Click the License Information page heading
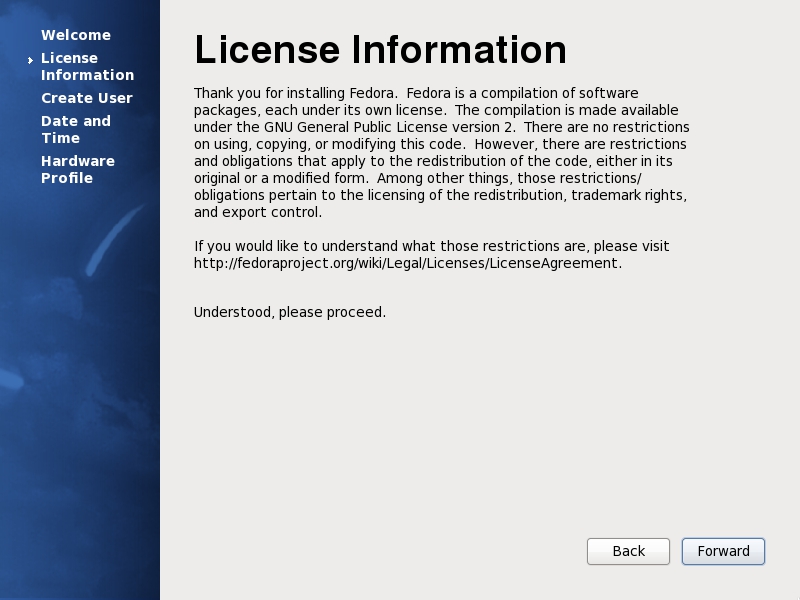This screenshot has width=800, height=600. click(380, 50)
